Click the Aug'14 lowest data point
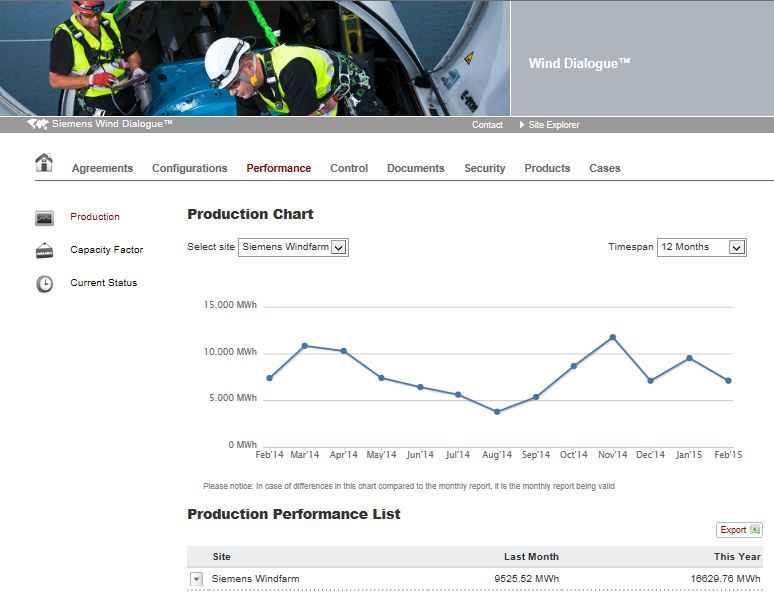Viewport: 774px width, 599px height. coord(497,412)
